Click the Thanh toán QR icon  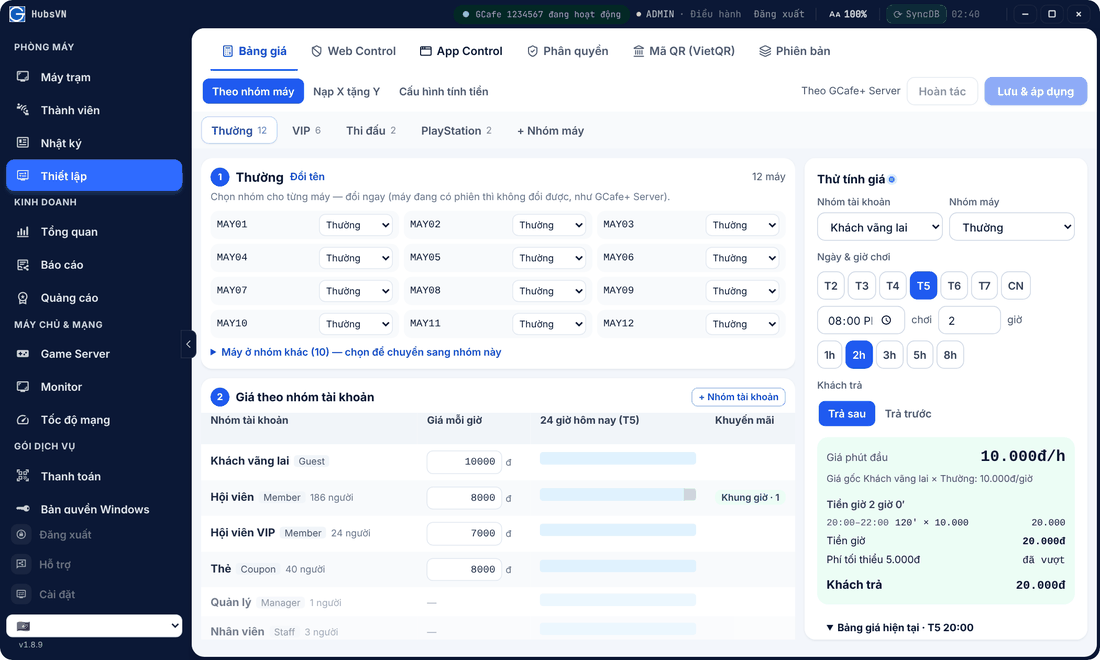point(23,476)
